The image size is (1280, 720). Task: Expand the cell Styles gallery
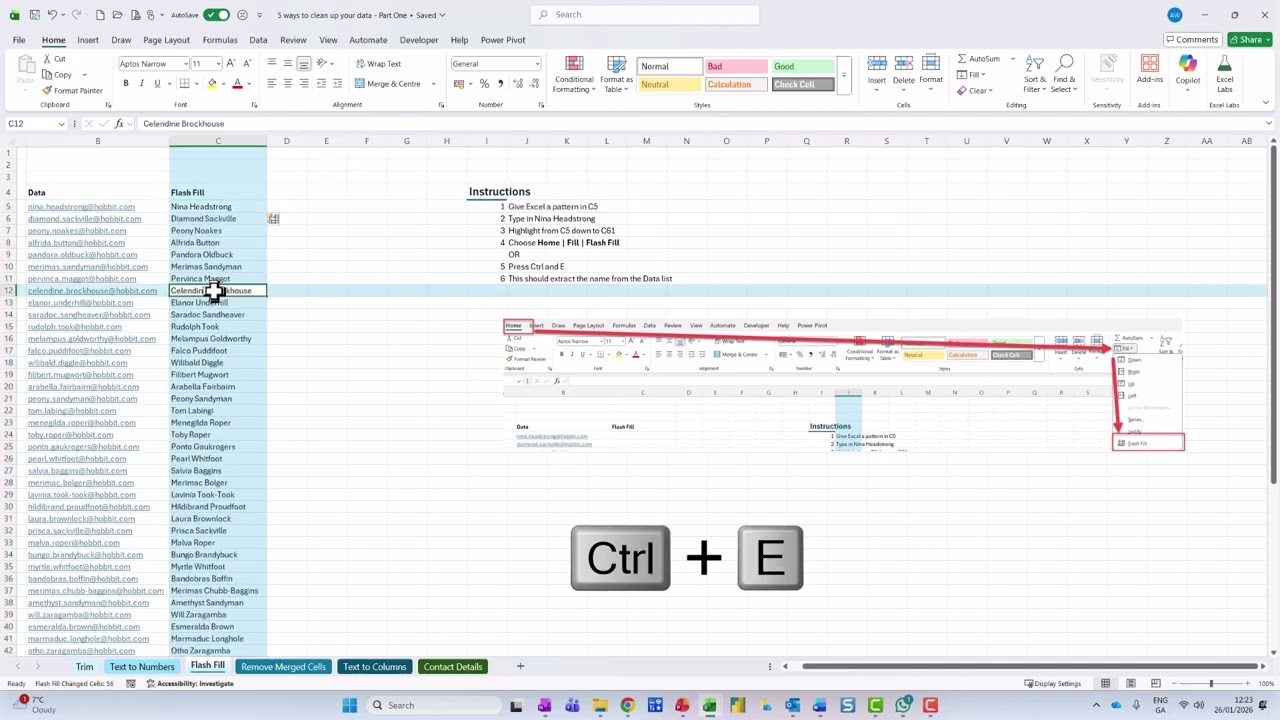click(x=844, y=75)
